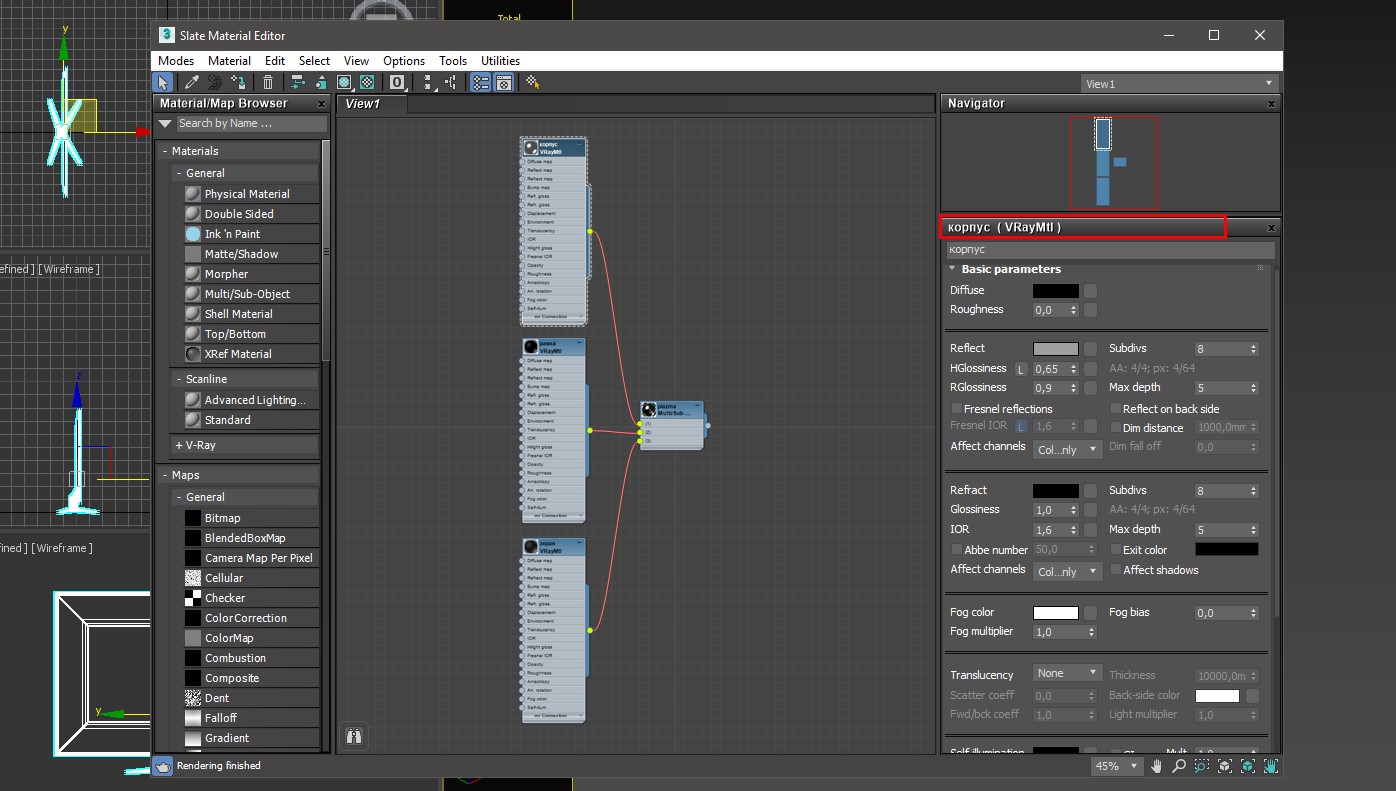Click the Search by Name field
1396x791 pixels.
pos(251,124)
